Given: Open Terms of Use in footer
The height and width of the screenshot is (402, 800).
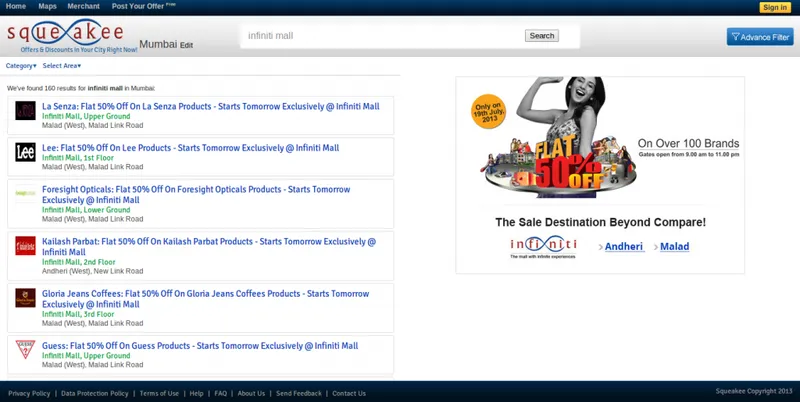Looking at the screenshot, I should tap(159, 393).
